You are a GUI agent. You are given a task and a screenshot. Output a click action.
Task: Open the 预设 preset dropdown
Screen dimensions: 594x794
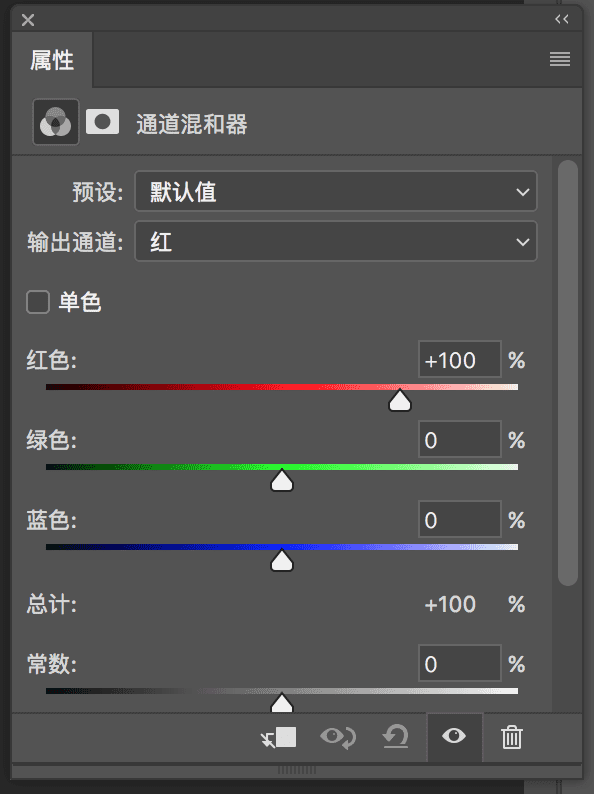coord(336,191)
